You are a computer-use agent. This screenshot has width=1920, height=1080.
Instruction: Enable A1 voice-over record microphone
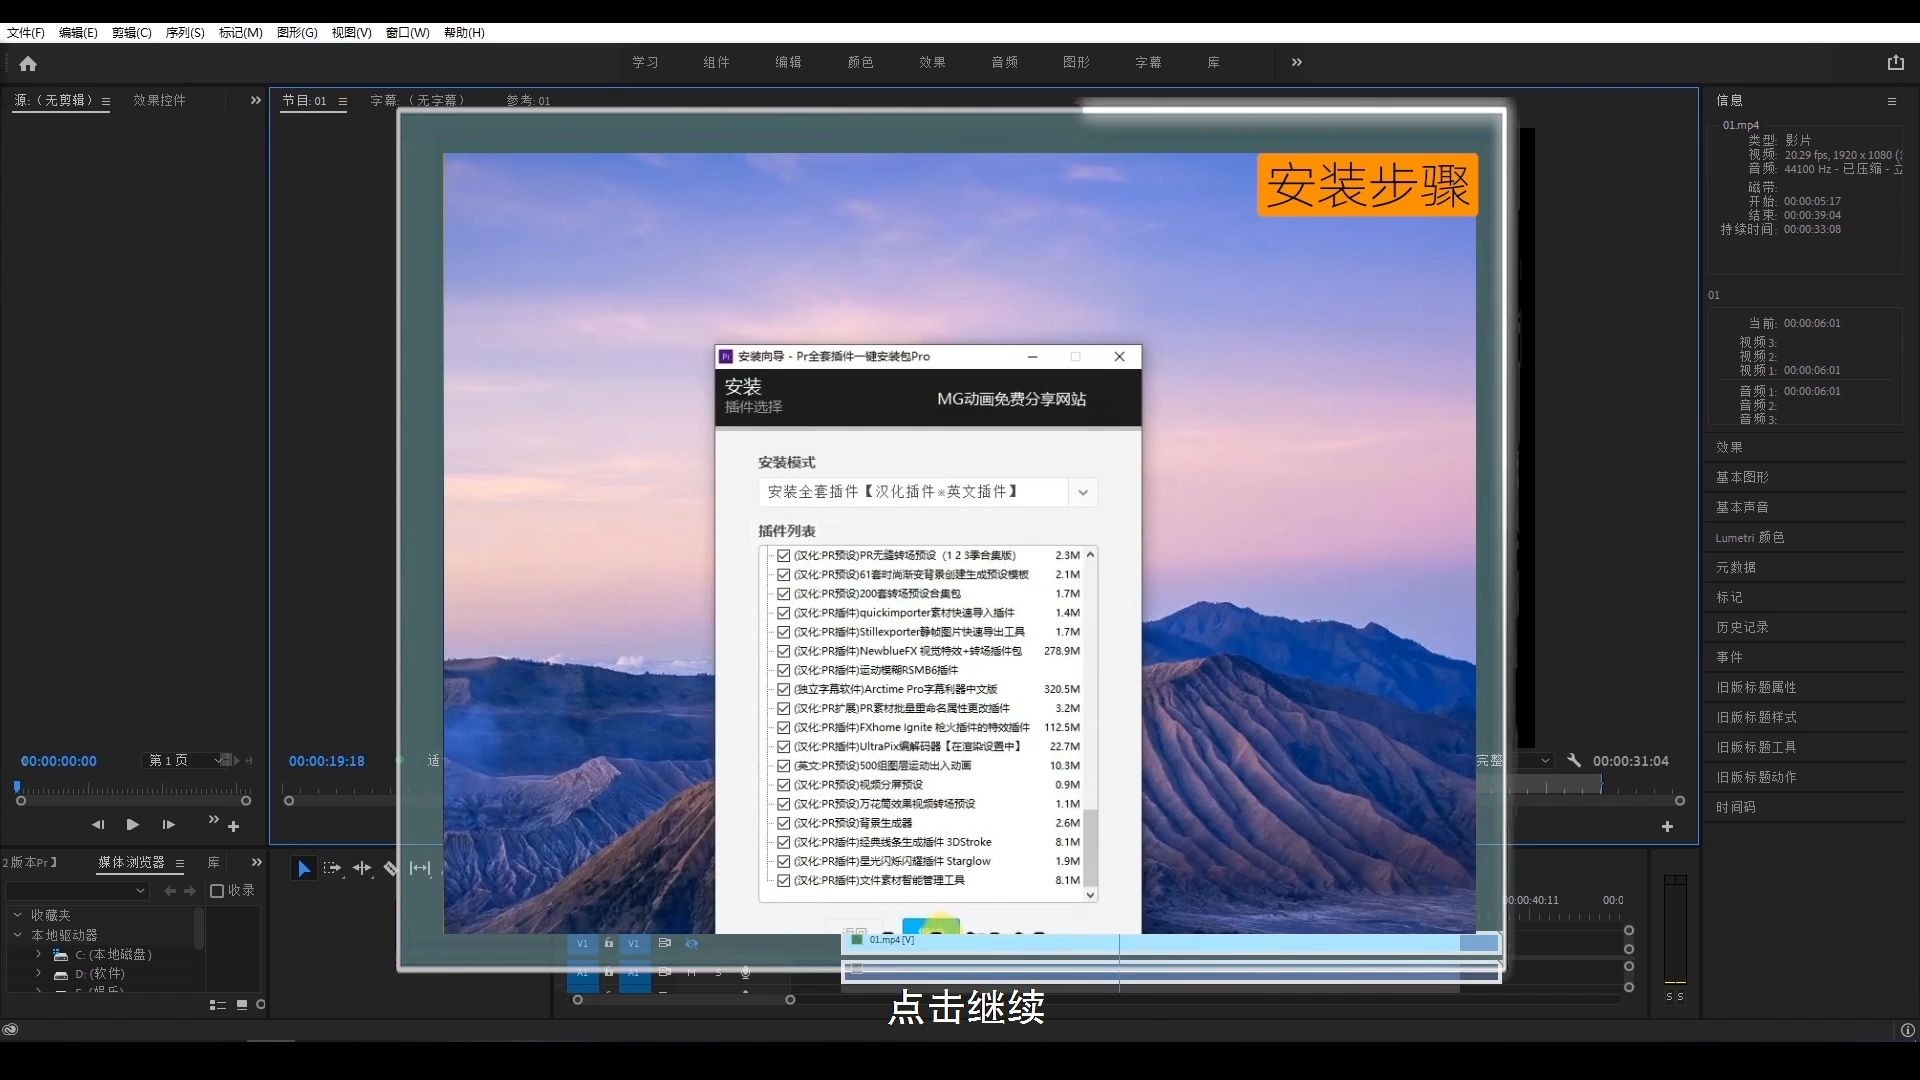(746, 972)
